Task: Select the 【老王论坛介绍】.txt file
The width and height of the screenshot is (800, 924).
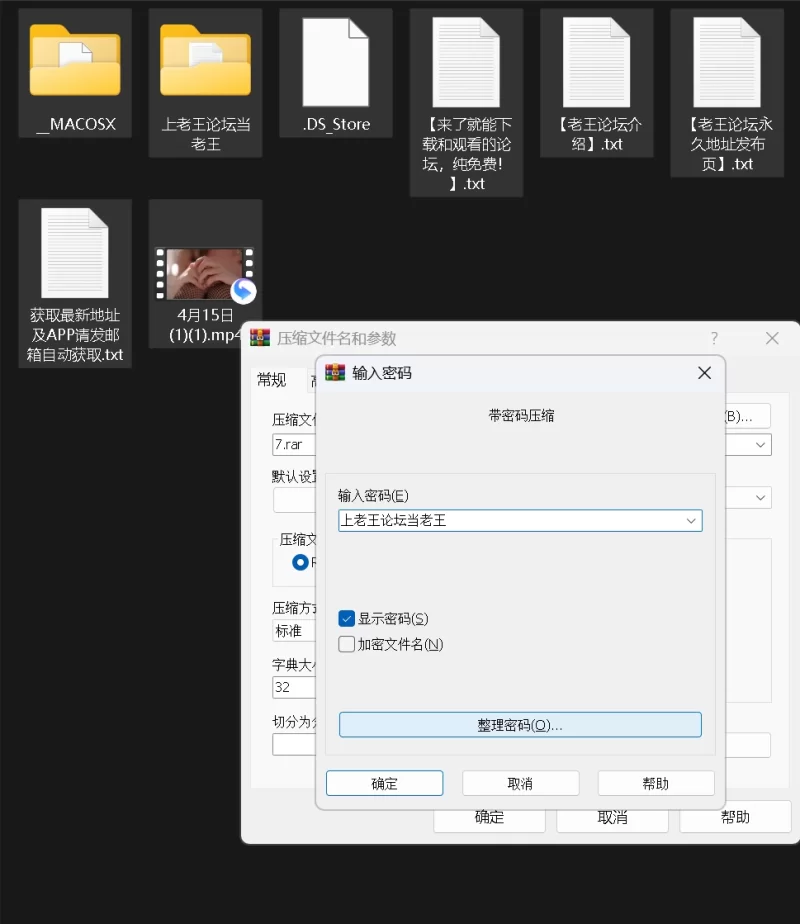Action: coord(596,61)
